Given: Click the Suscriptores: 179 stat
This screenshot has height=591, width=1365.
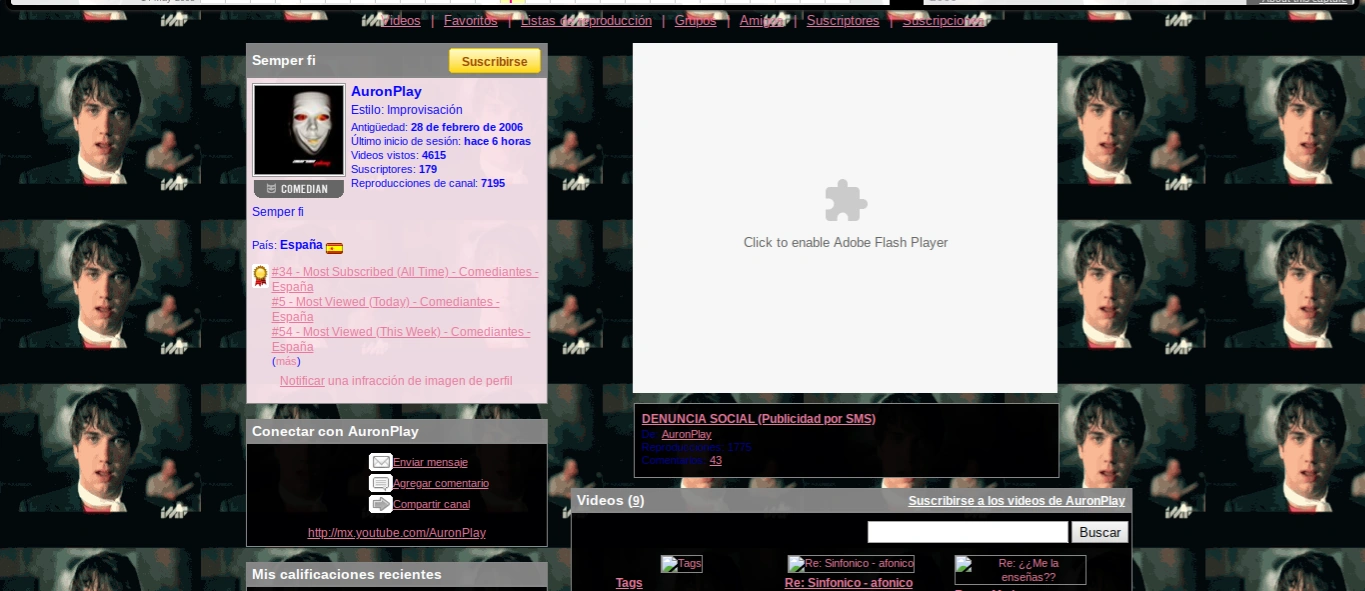Looking at the screenshot, I should [394, 169].
